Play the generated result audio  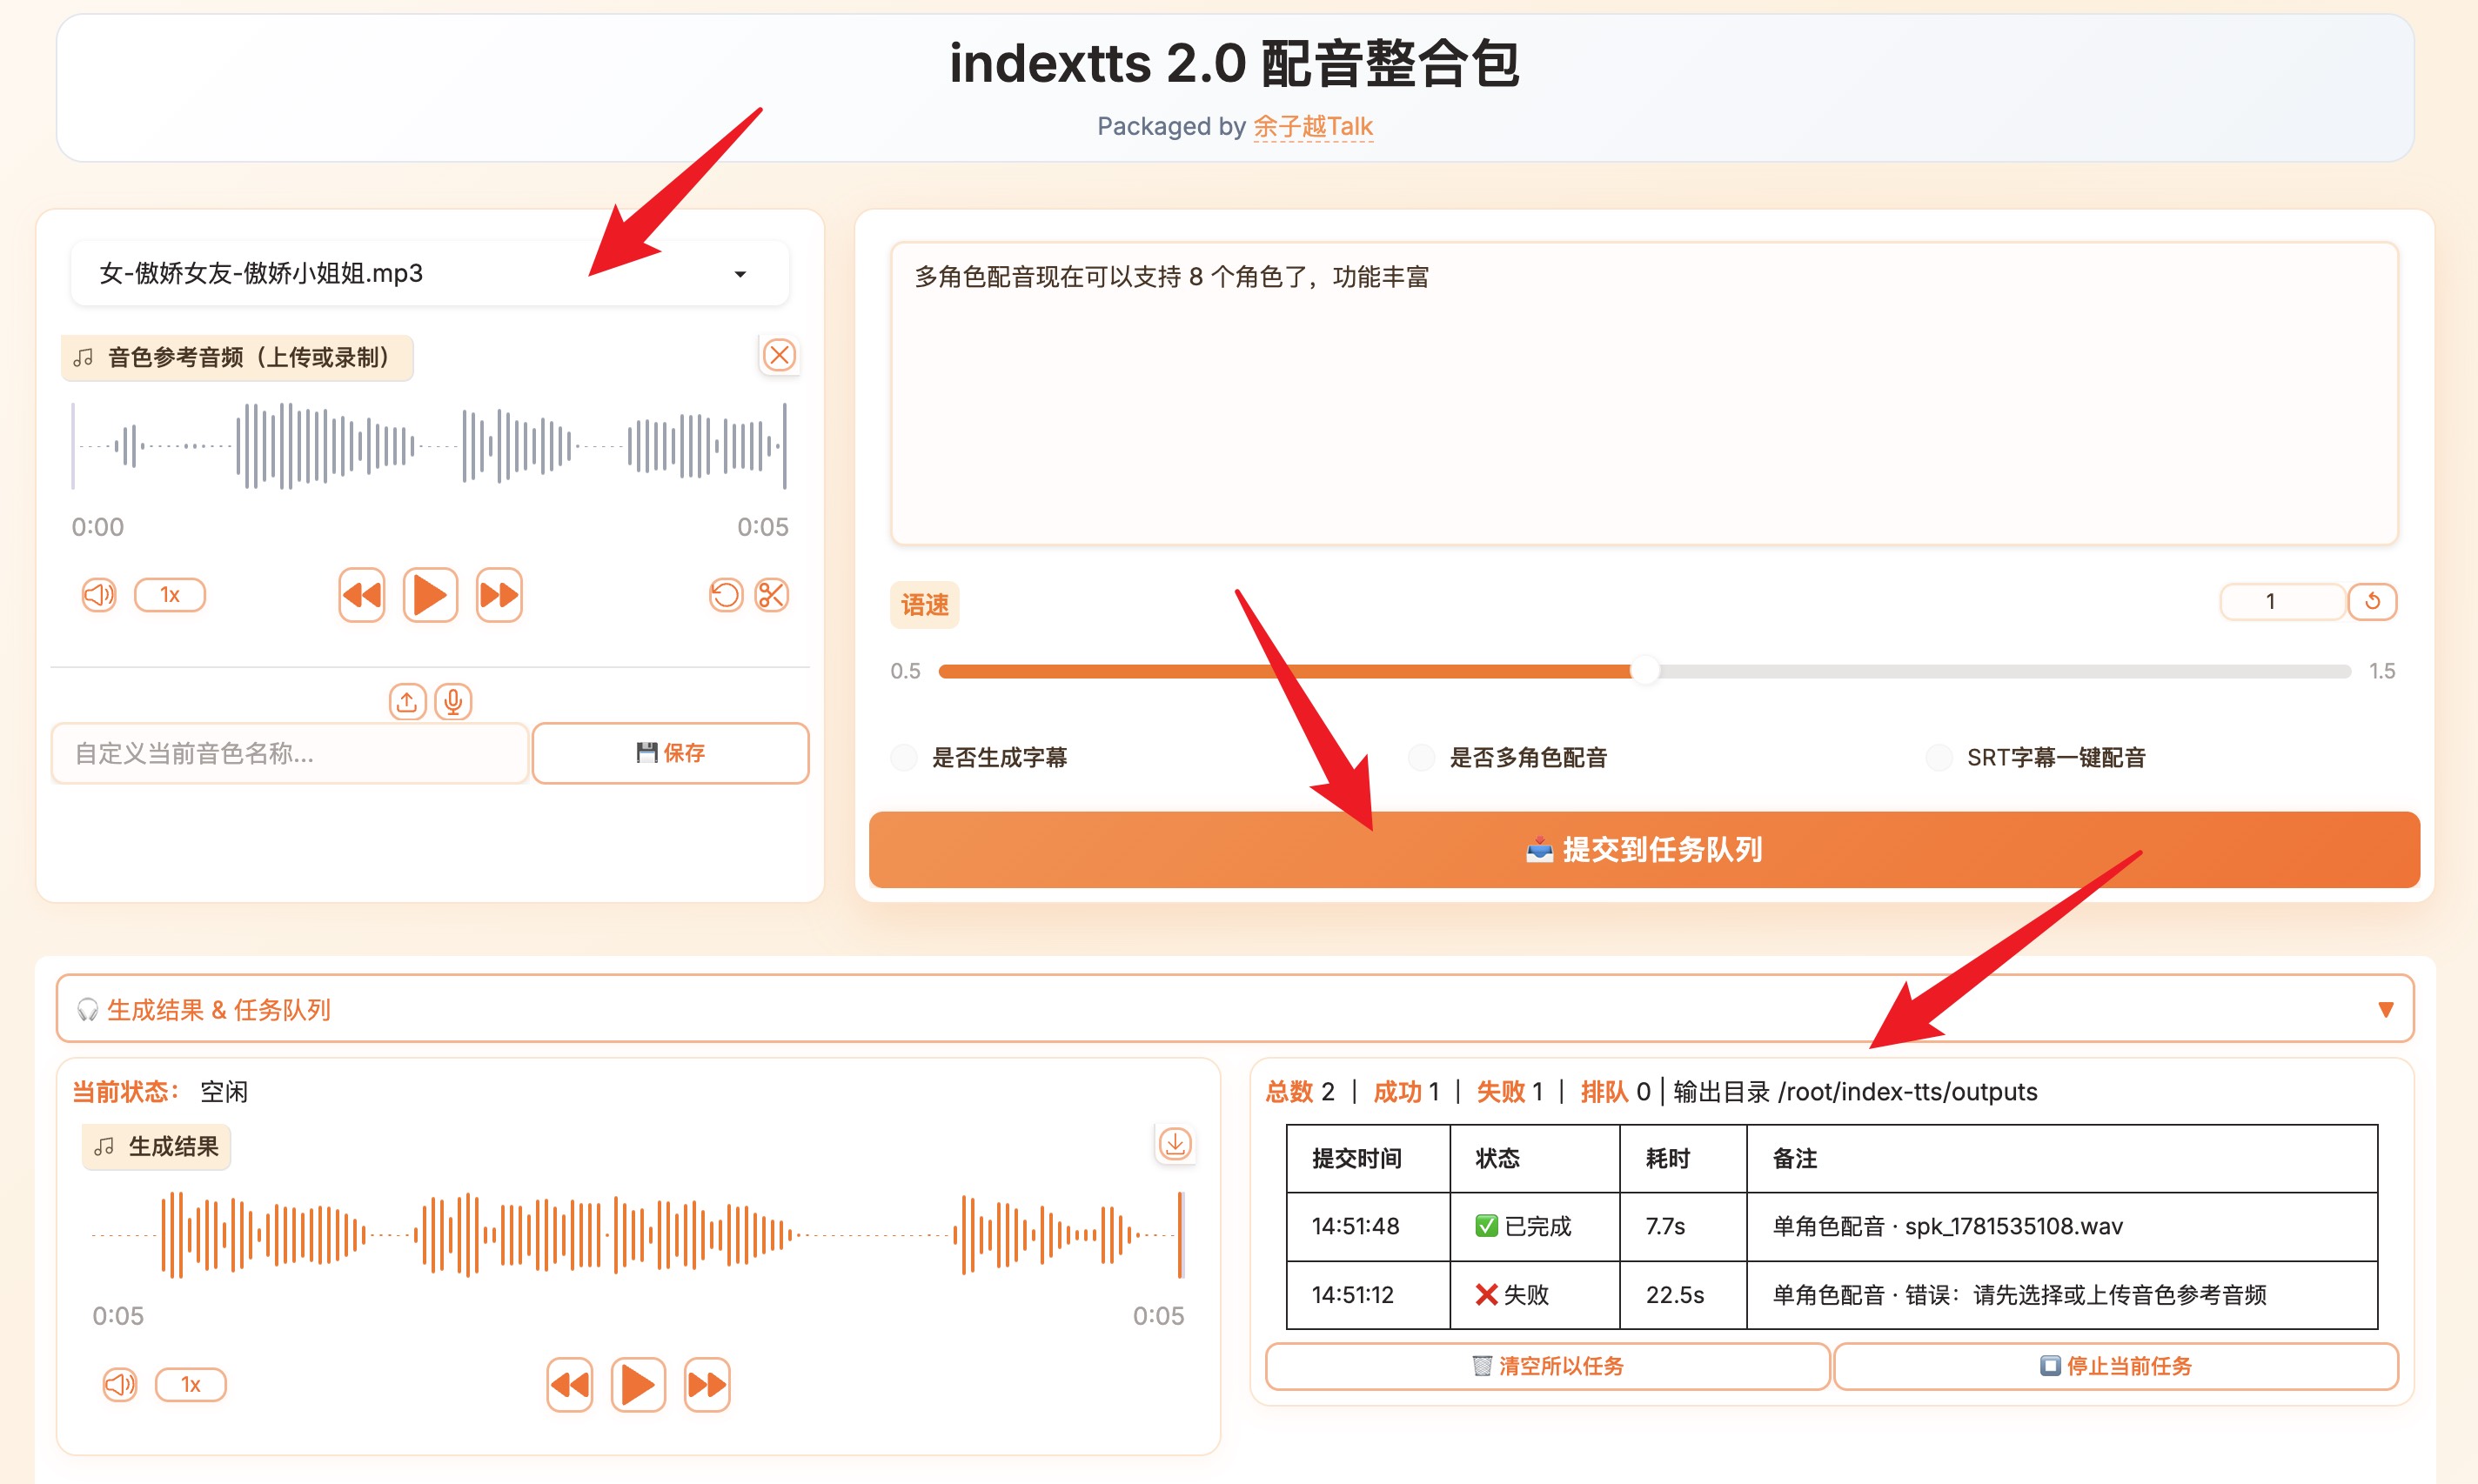[x=638, y=1384]
